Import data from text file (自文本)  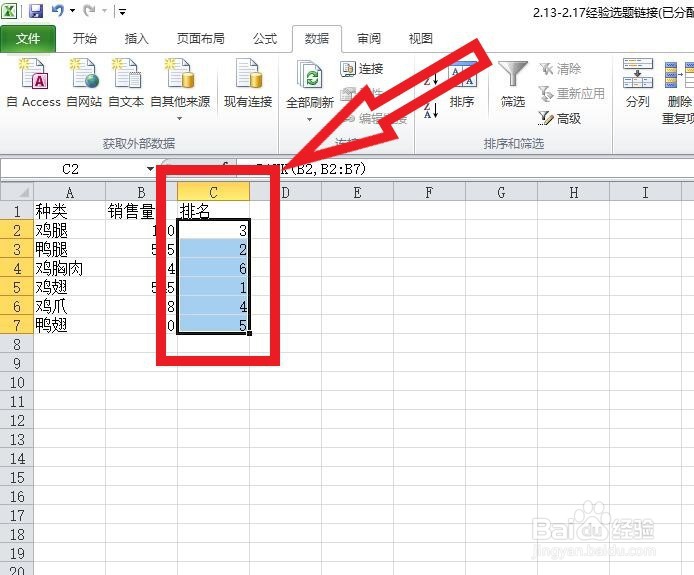(x=126, y=83)
